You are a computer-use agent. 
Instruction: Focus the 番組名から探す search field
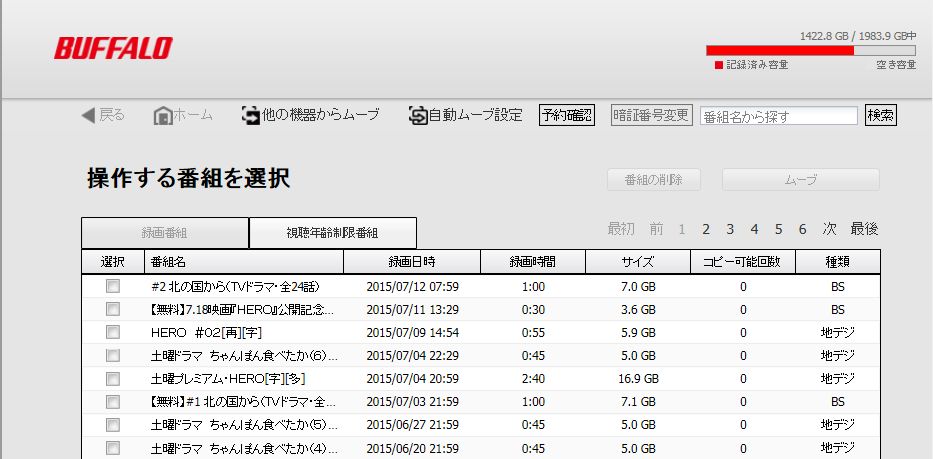point(779,116)
